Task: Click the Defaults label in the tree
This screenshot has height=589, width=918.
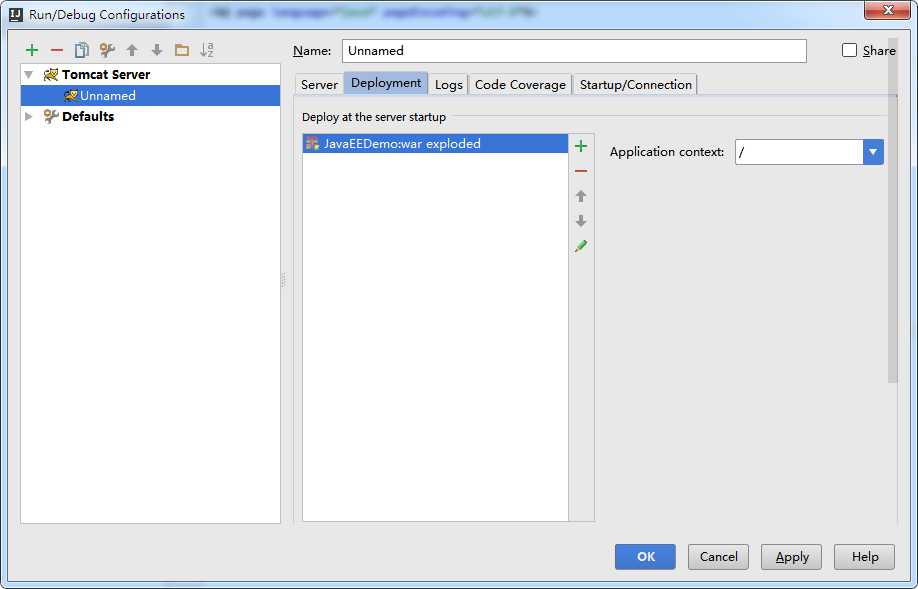Action: [x=88, y=116]
